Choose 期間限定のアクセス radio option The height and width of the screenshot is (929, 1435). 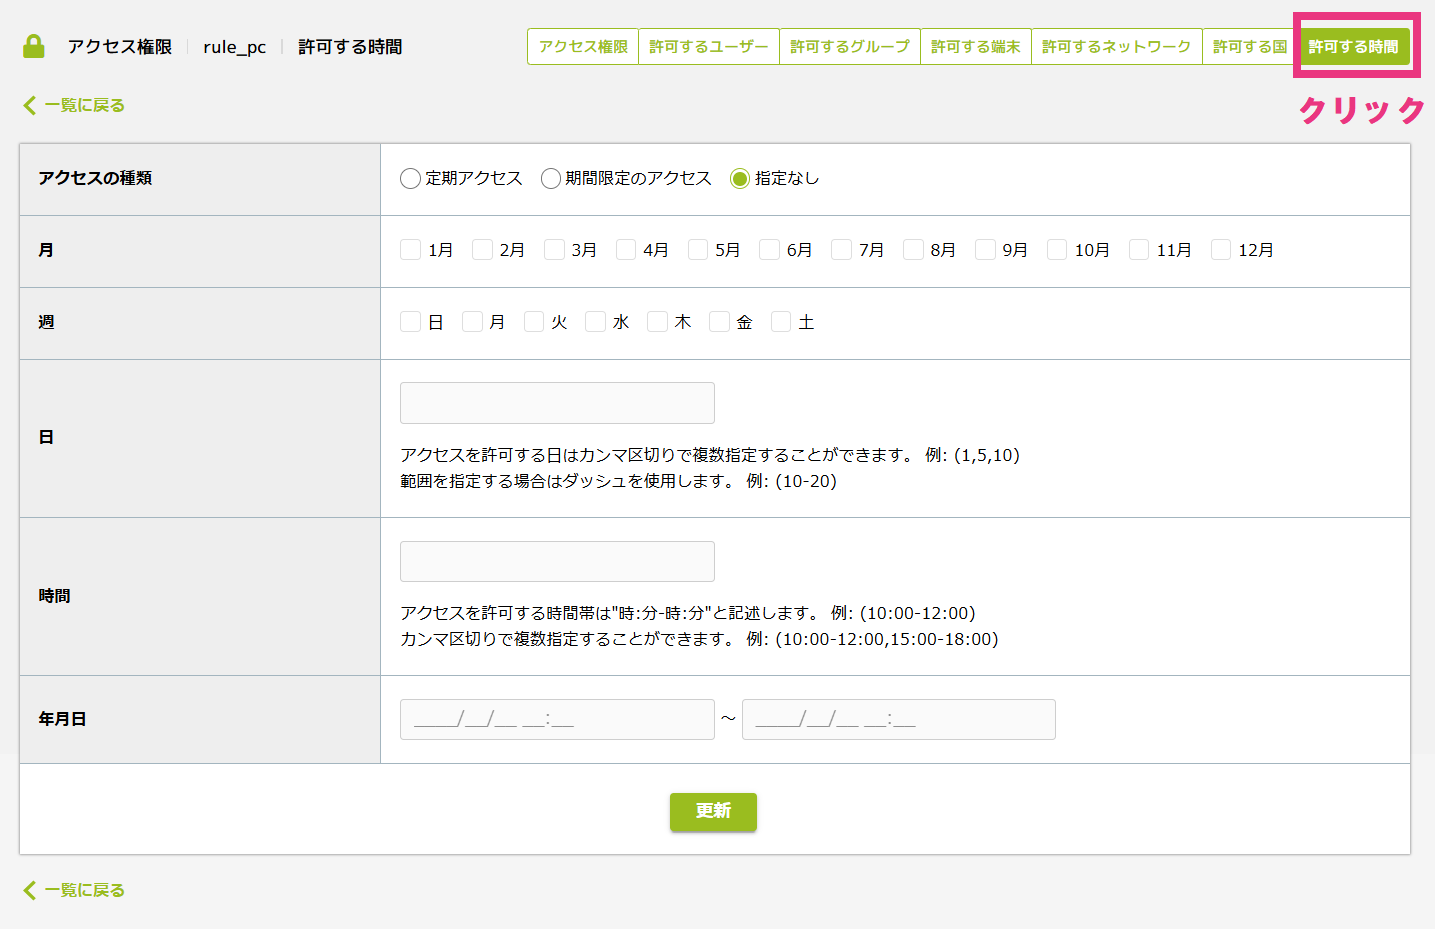coord(551,179)
